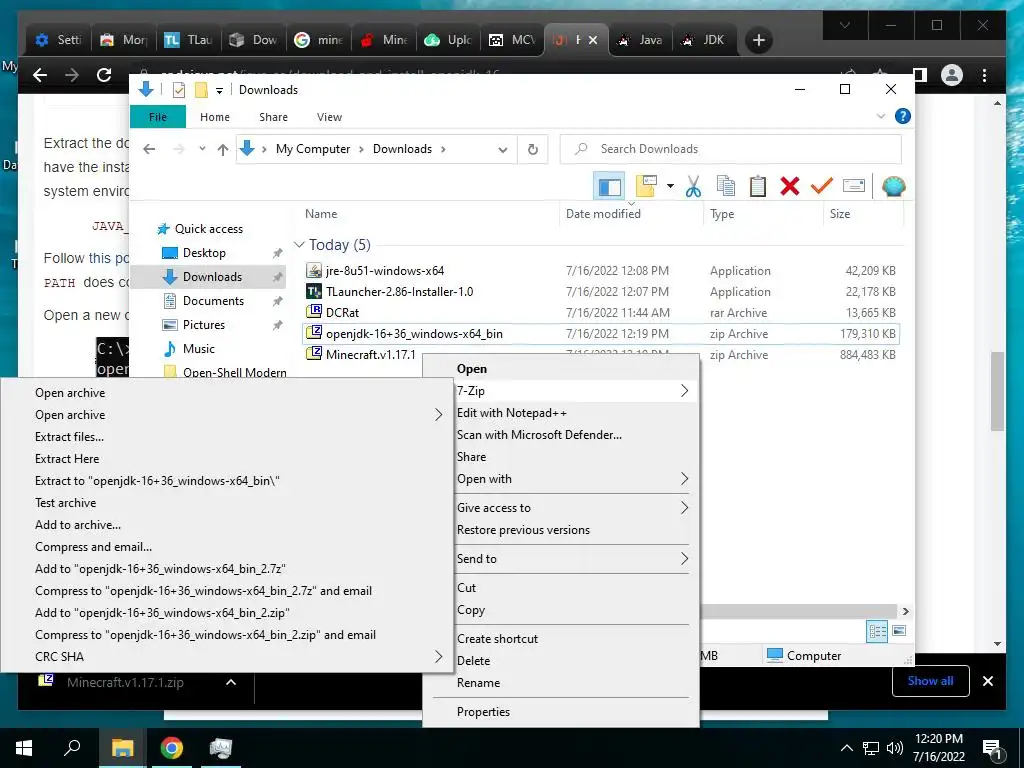
Task: Sort files by Size column header
Action: tap(840, 214)
